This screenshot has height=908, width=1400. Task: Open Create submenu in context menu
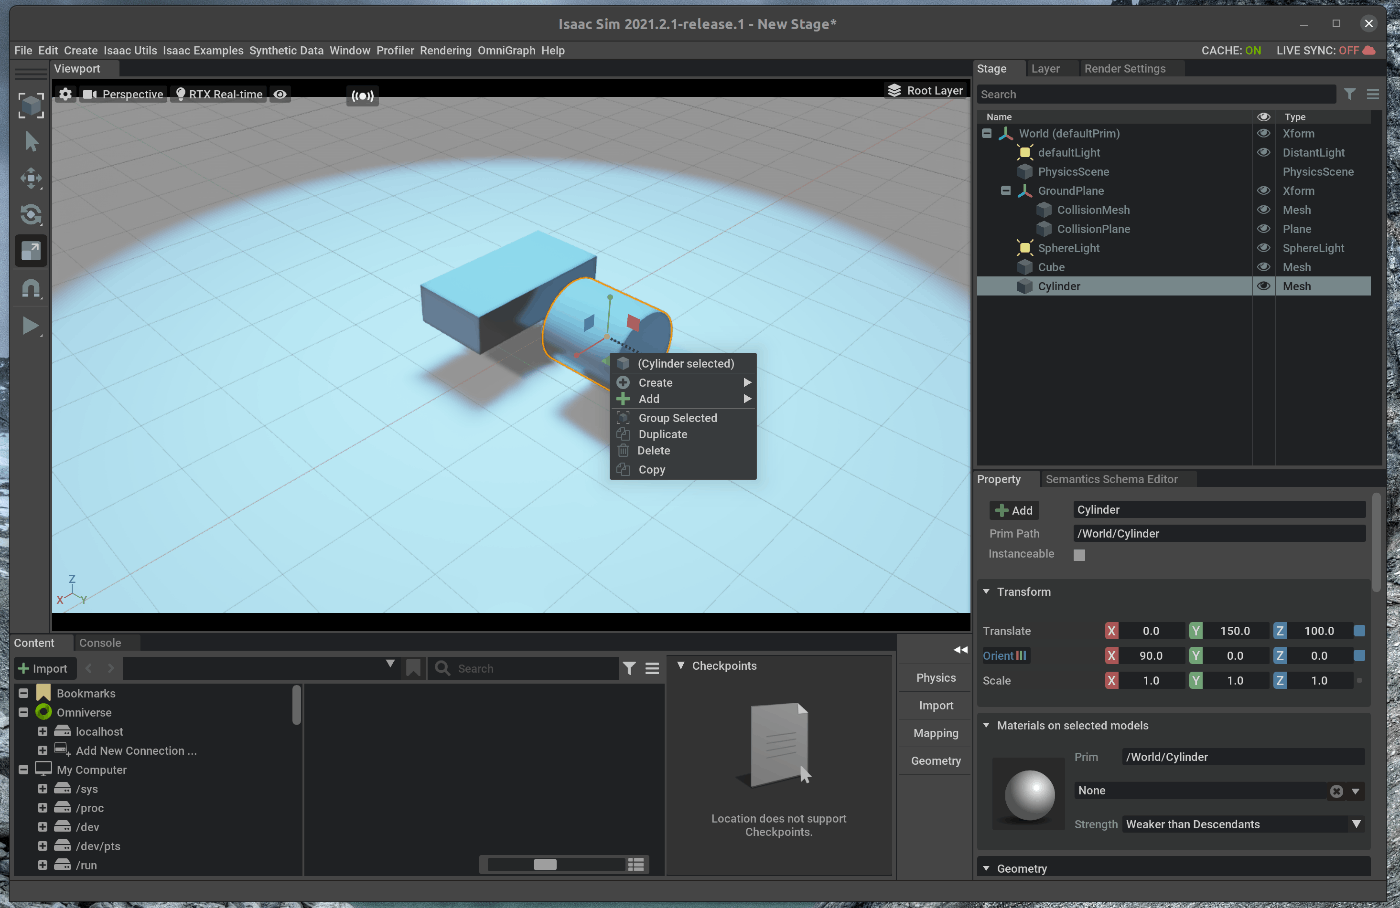pyautogui.click(x=683, y=383)
